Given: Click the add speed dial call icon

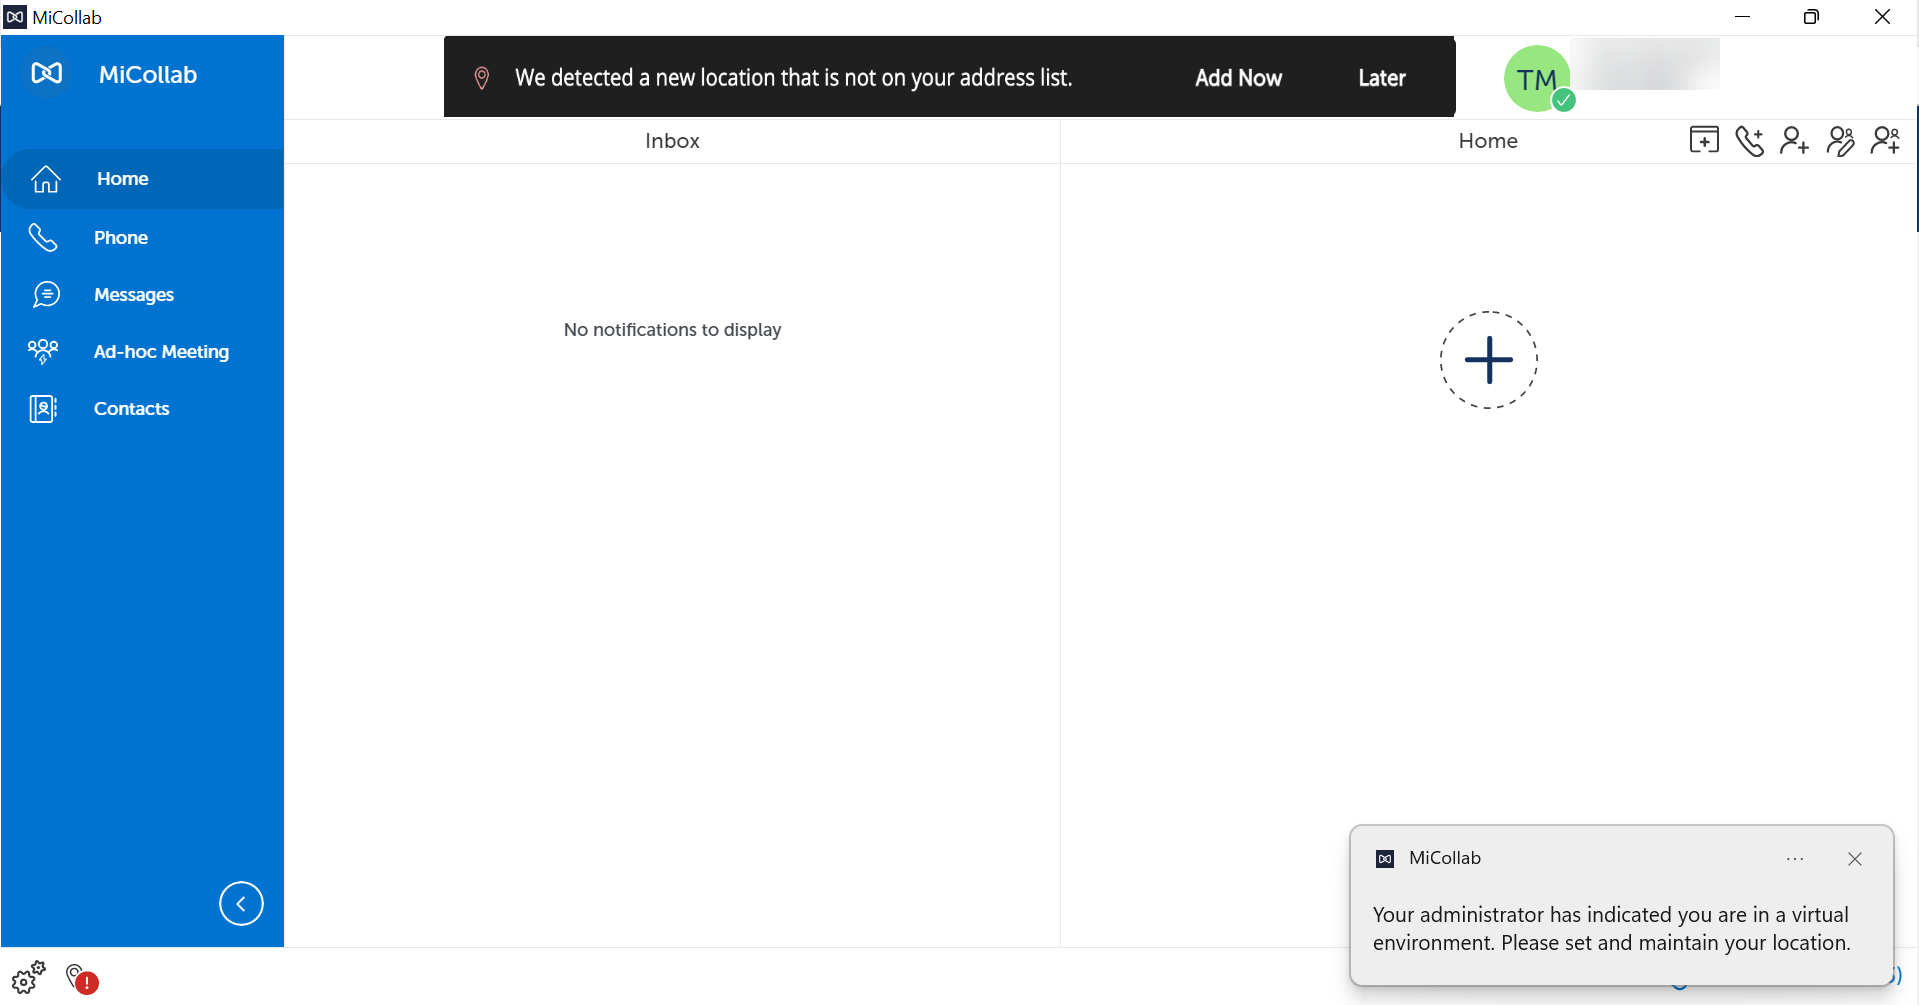Looking at the screenshot, I should [x=1749, y=140].
